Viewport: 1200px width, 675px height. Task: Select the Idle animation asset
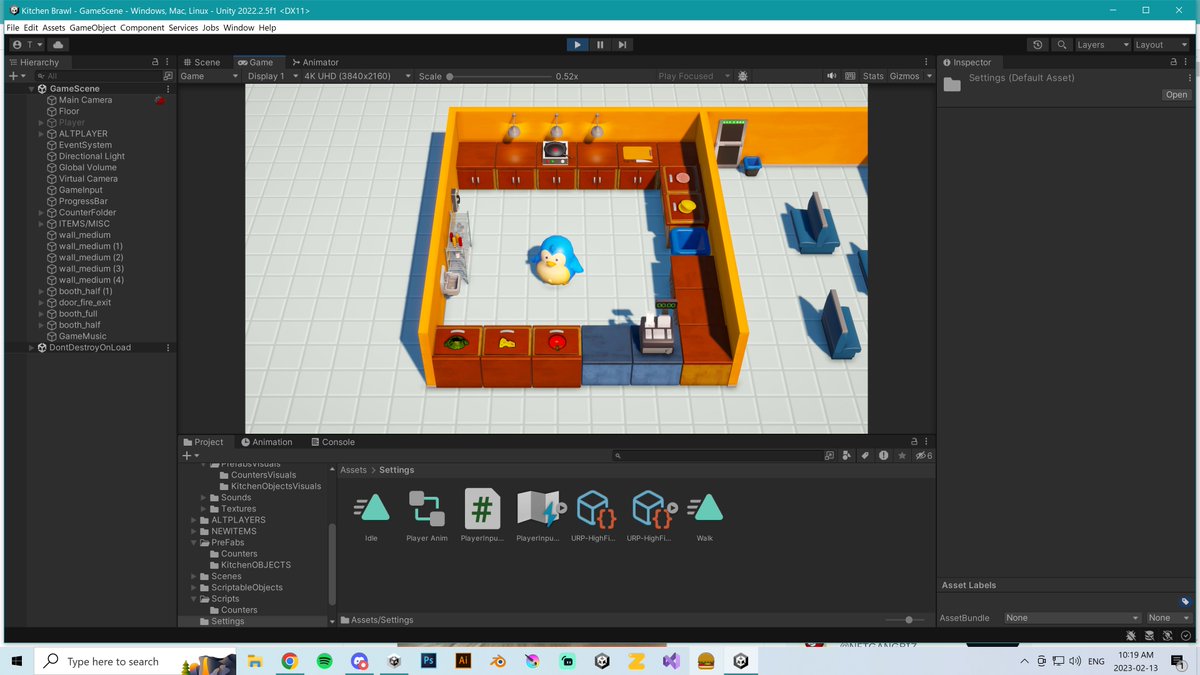point(371,516)
